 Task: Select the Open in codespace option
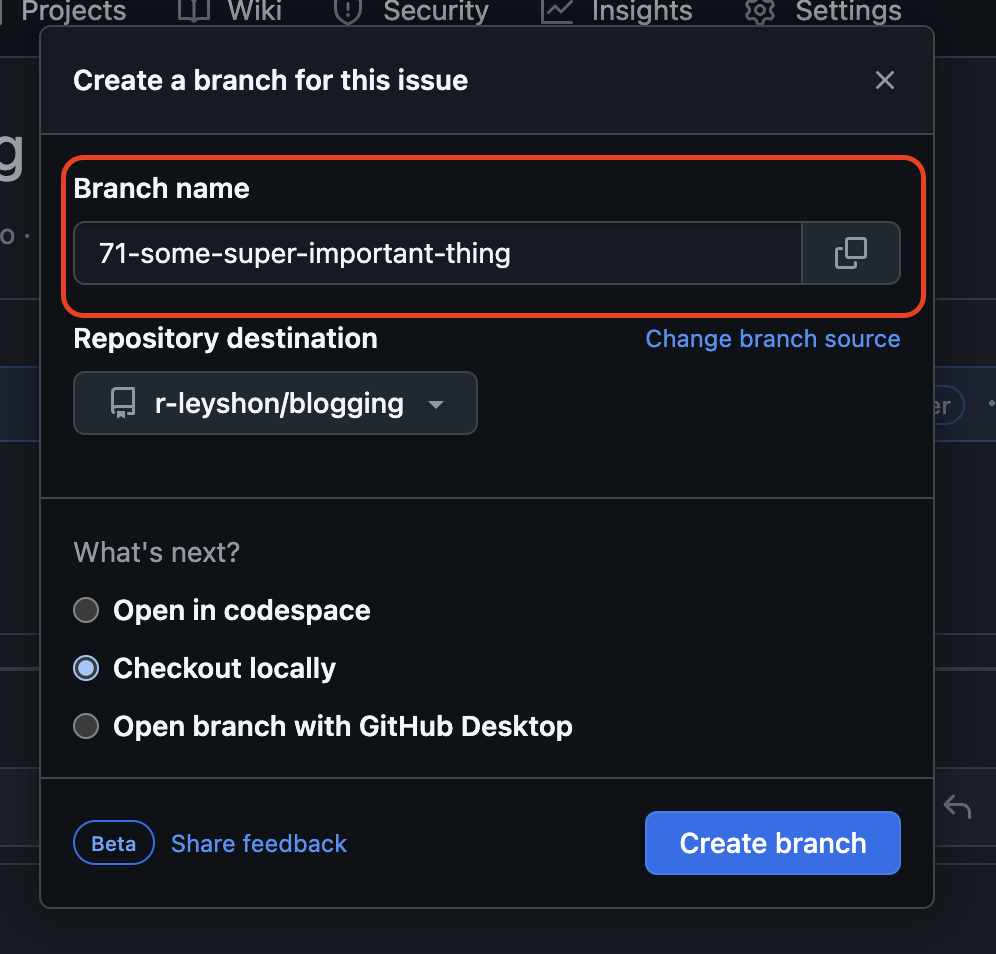click(87, 610)
